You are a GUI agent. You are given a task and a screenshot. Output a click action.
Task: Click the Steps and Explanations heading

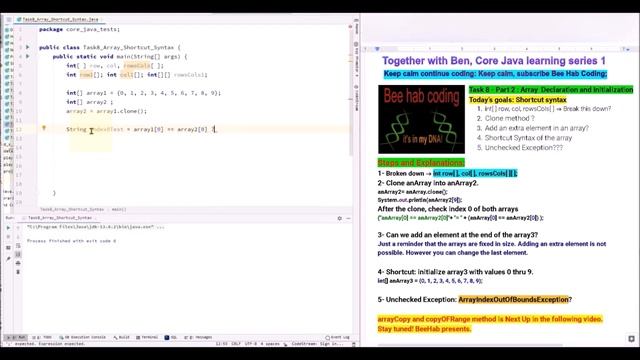coord(421,163)
